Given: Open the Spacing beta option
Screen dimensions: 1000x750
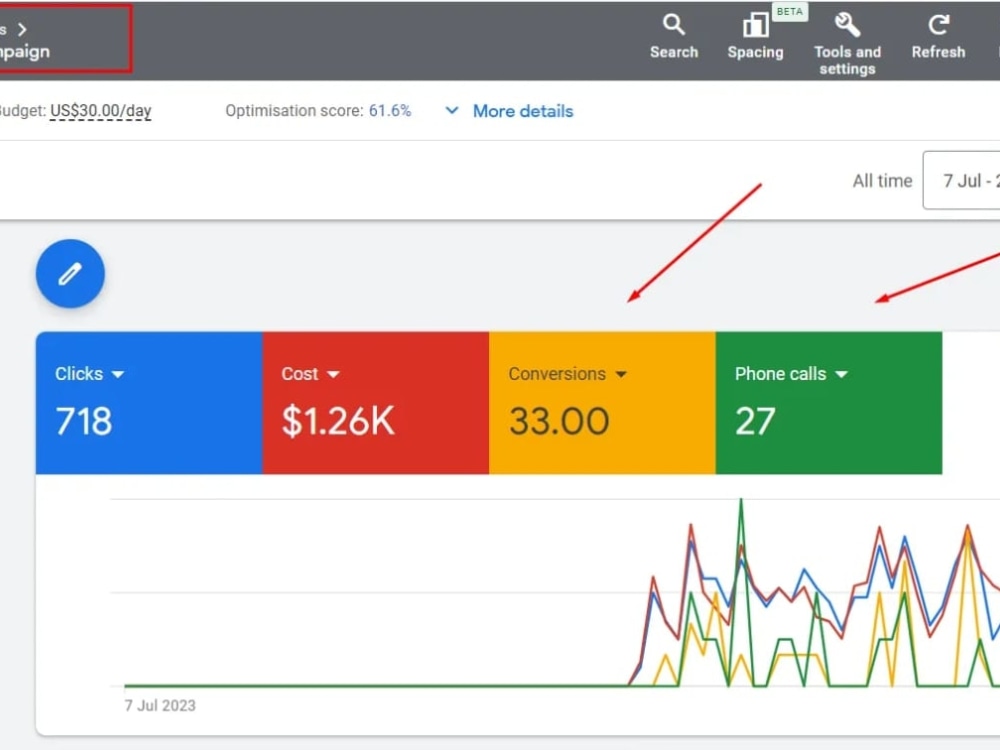Looking at the screenshot, I should 755,37.
